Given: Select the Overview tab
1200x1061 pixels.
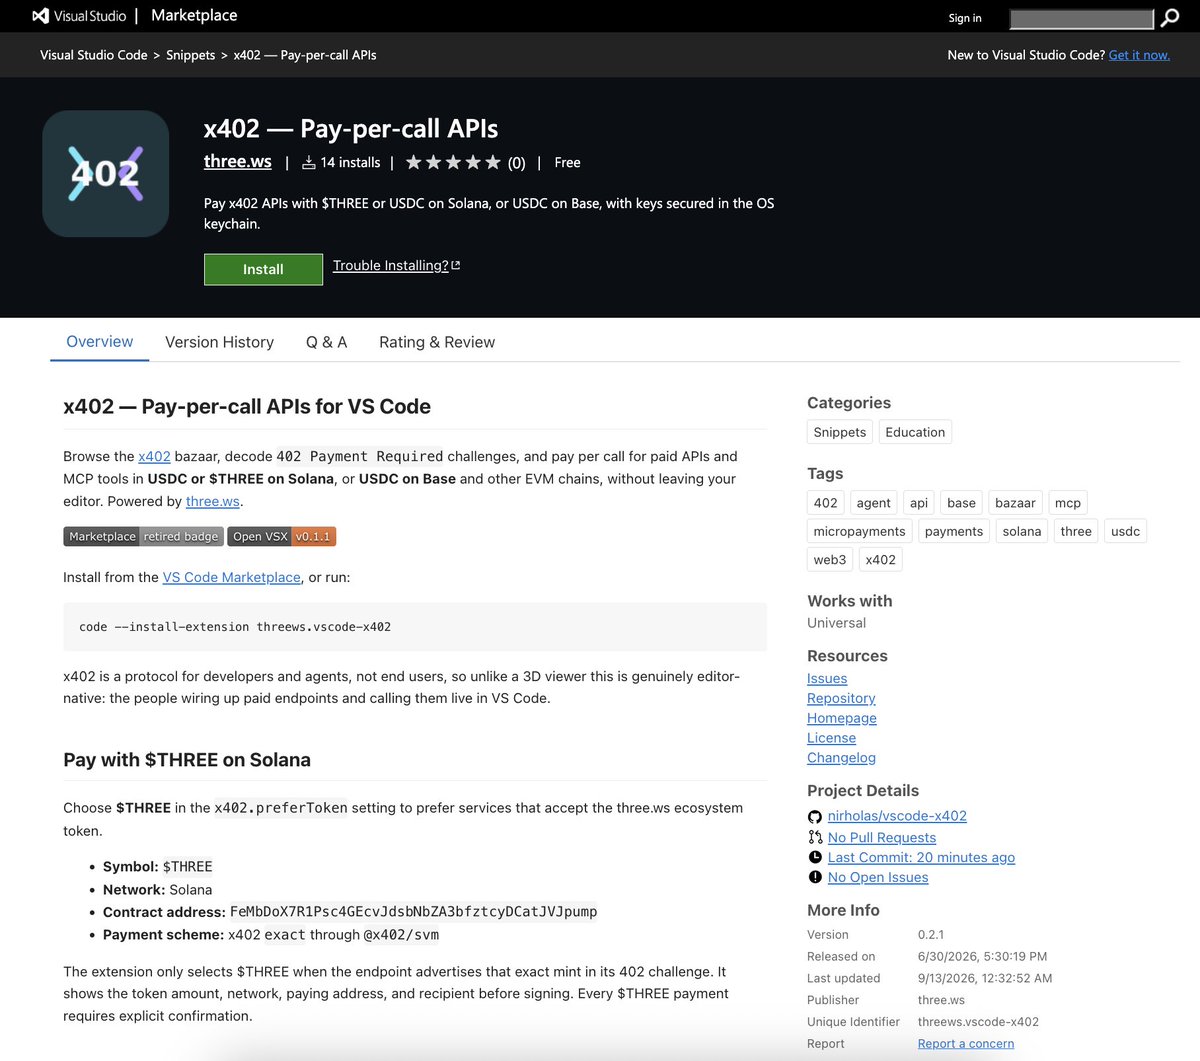Looking at the screenshot, I should (100, 341).
